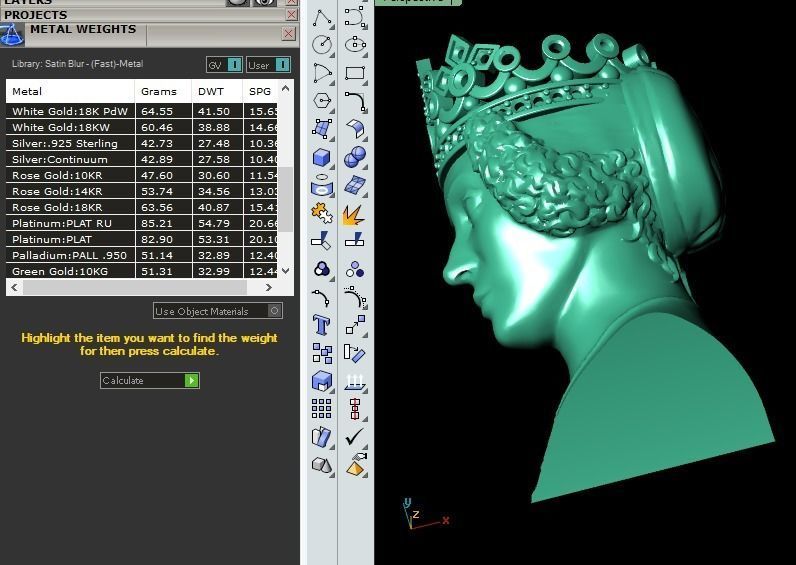The height and width of the screenshot is (565, 796).
Task: Select the orange pyramid render tool
Action: [355, 465]
